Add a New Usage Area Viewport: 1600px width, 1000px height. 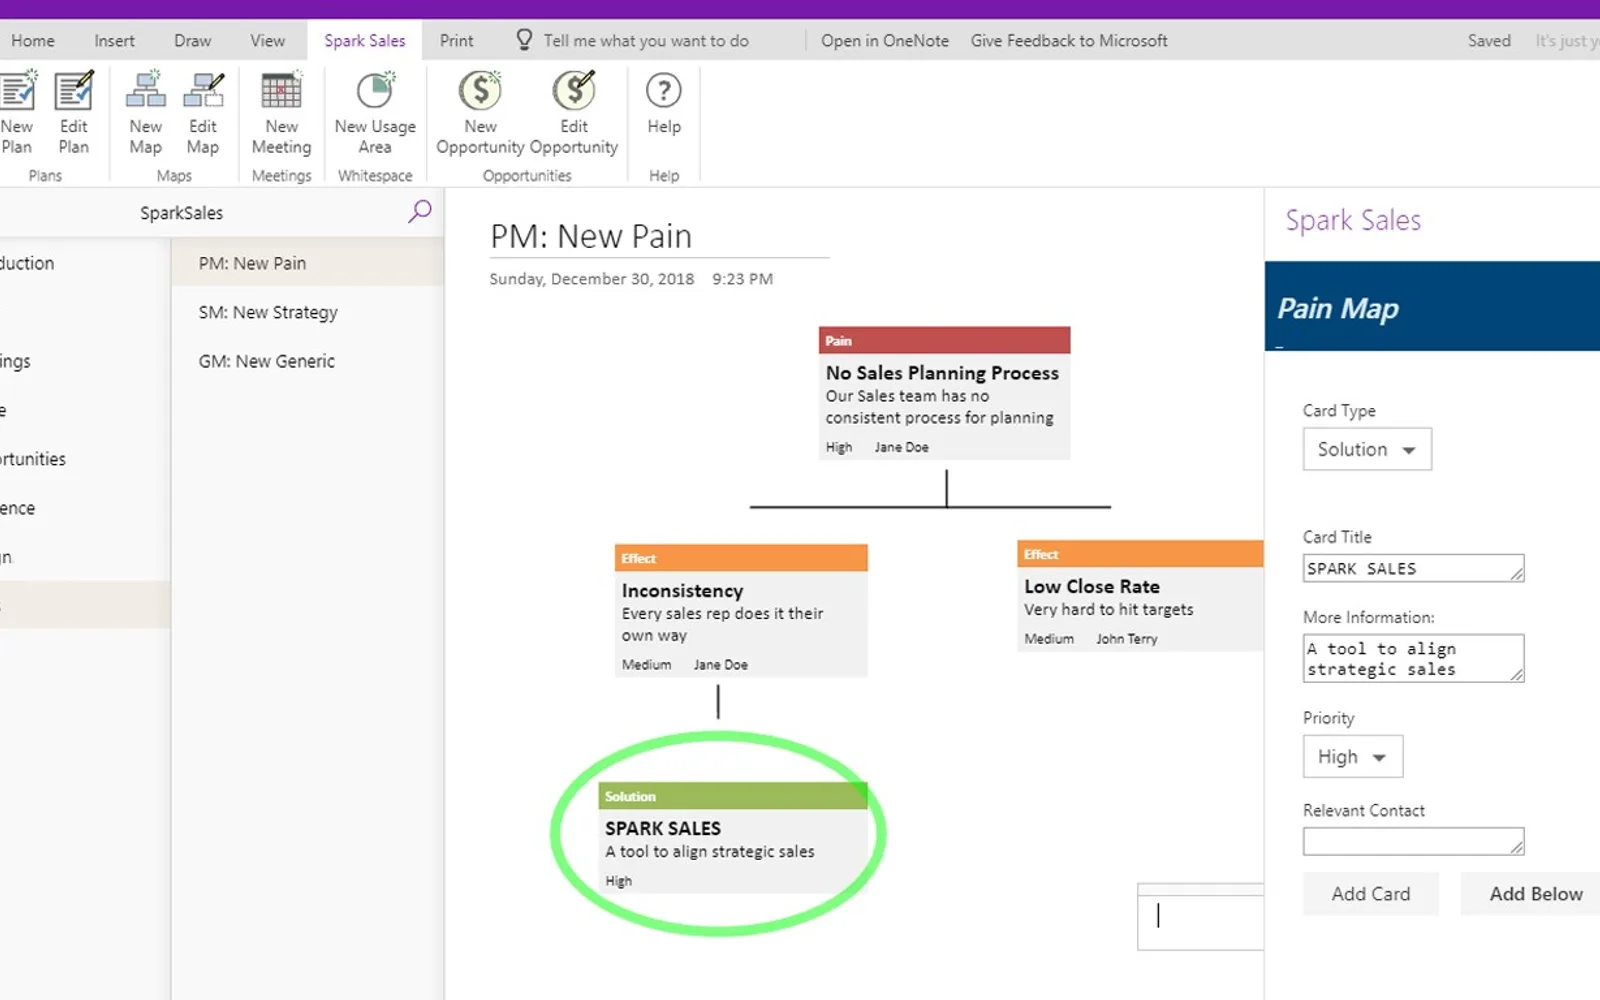(375, 112)
